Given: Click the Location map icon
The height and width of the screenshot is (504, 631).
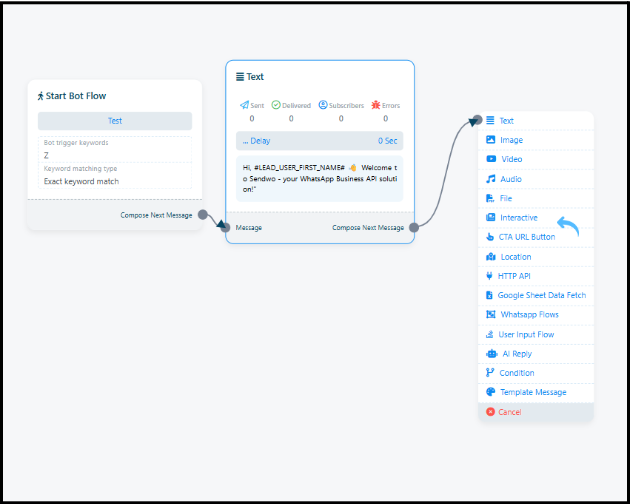Looking at the screenshot, I should tap(490, 257).
